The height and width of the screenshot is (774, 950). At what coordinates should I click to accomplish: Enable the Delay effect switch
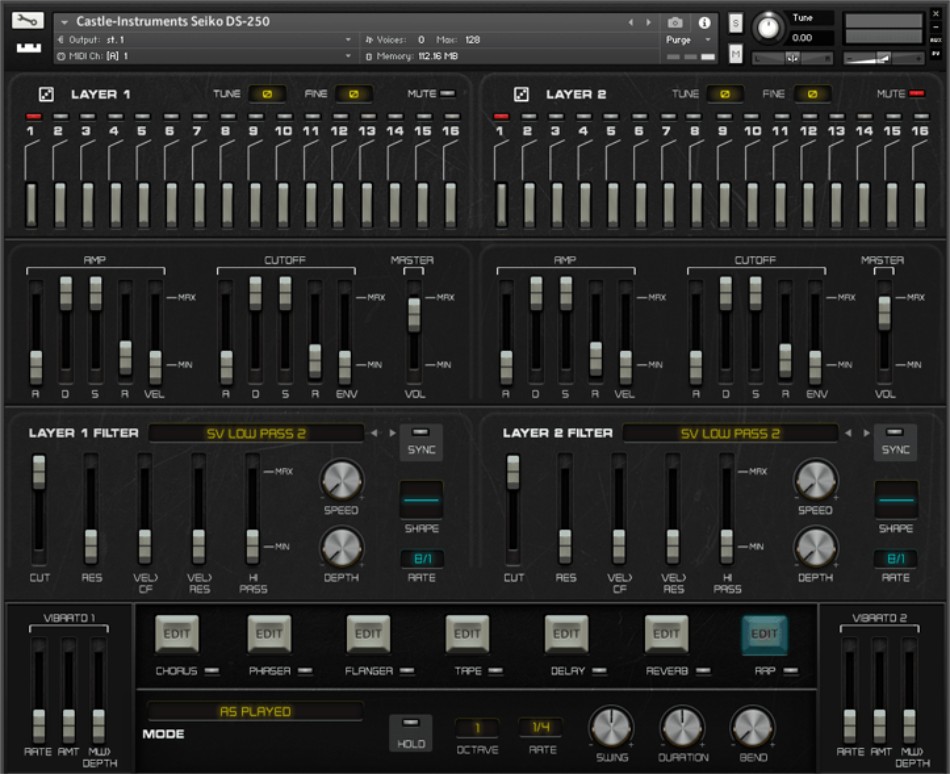tap(599, 671)
